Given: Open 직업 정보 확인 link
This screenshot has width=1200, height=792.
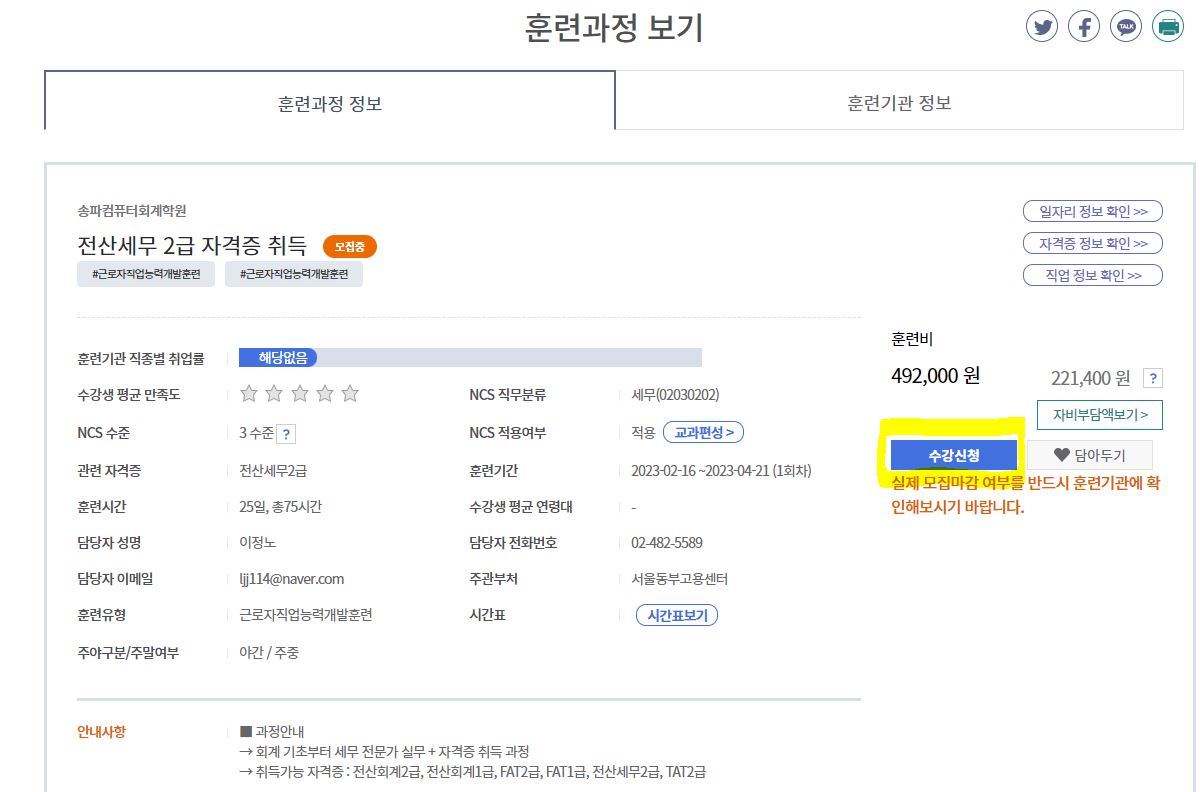Looking at the screenshot, I should [1092, 275].
